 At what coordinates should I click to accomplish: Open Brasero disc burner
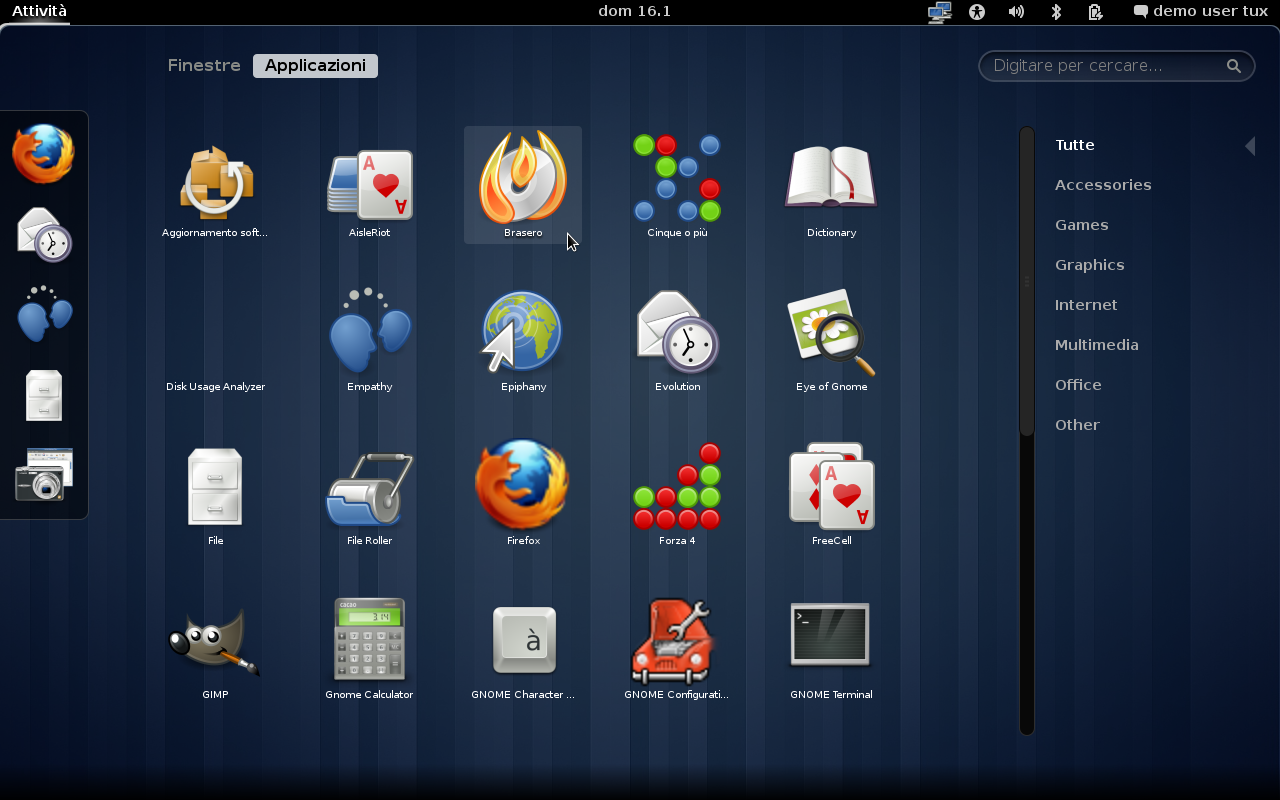pyautogui.click(x=523, y=186)
